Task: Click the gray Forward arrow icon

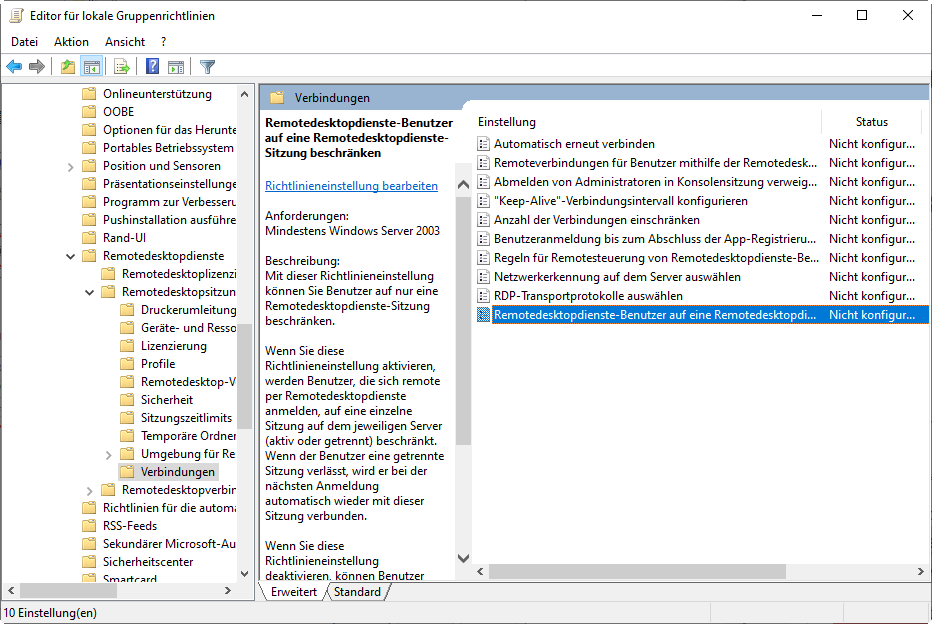Action: (x=37, y=67)
